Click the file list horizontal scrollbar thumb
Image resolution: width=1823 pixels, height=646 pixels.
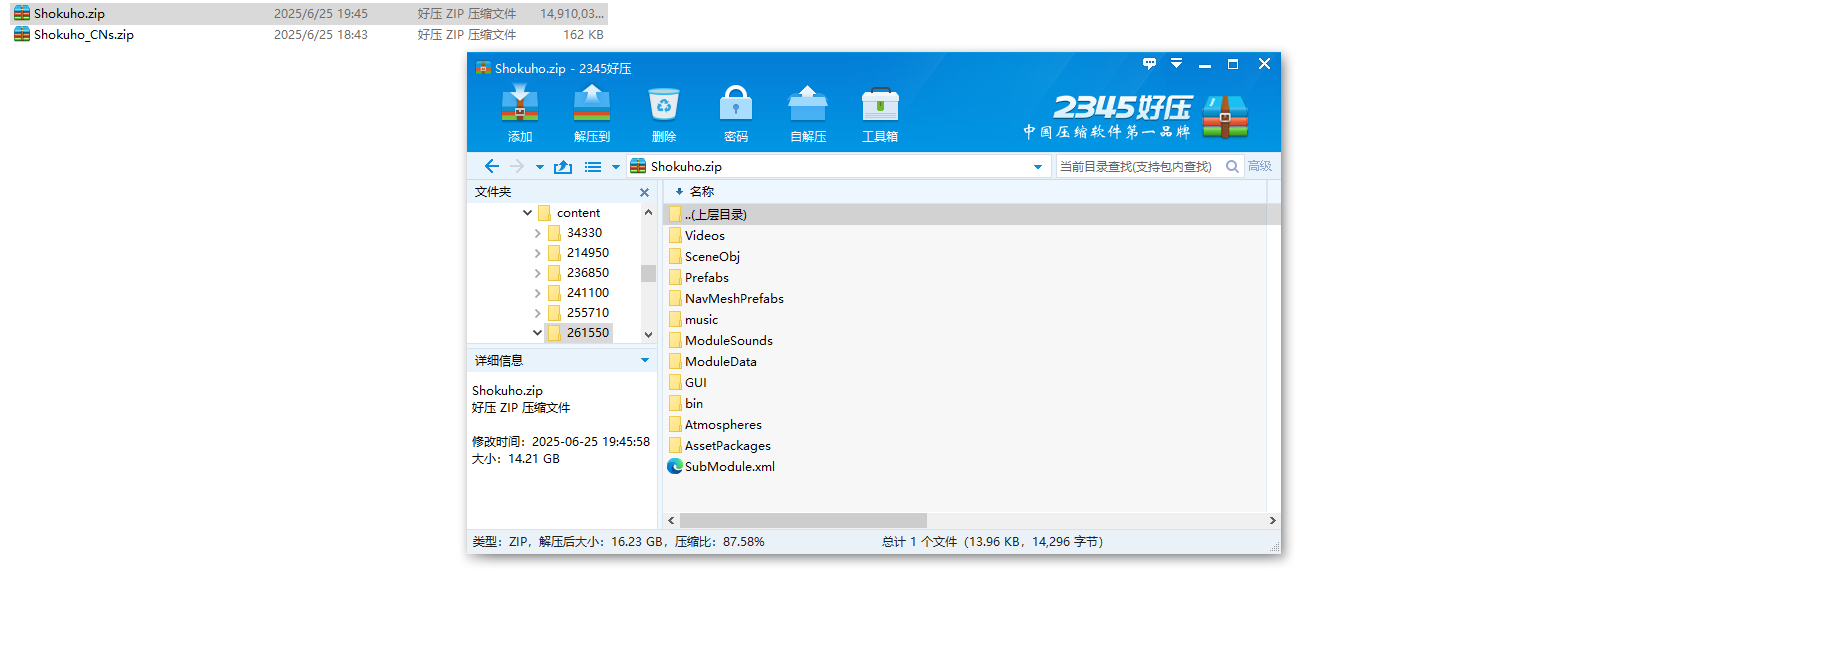click(x=803, y=520)
